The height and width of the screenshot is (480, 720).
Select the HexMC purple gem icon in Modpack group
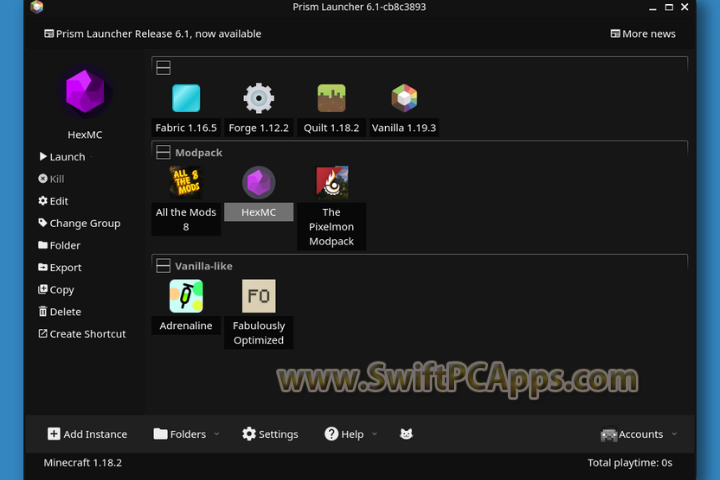tap(259, 182)
